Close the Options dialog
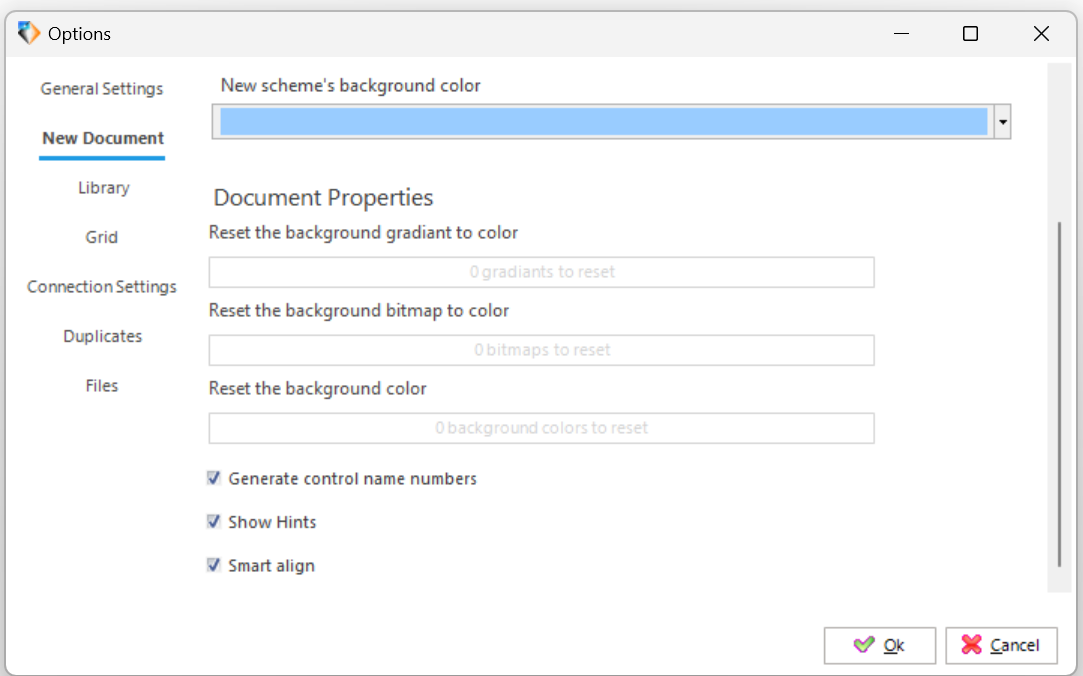This screenshot has height=676, width=1083. pyautogui.click(x=1042, y=33)
